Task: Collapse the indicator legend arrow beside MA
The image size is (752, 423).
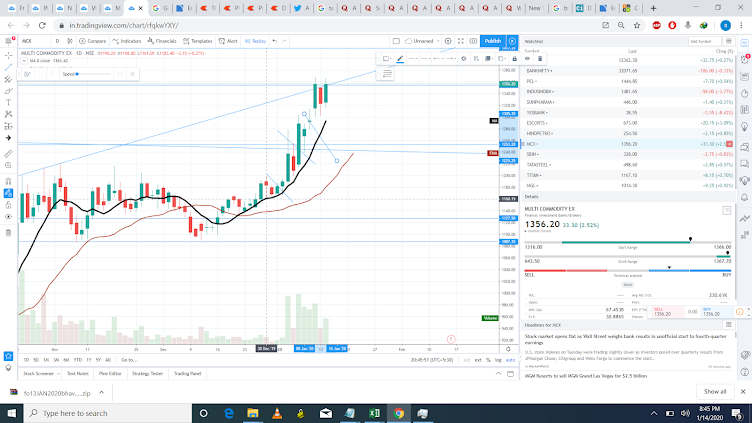Action: click(24, 61)
